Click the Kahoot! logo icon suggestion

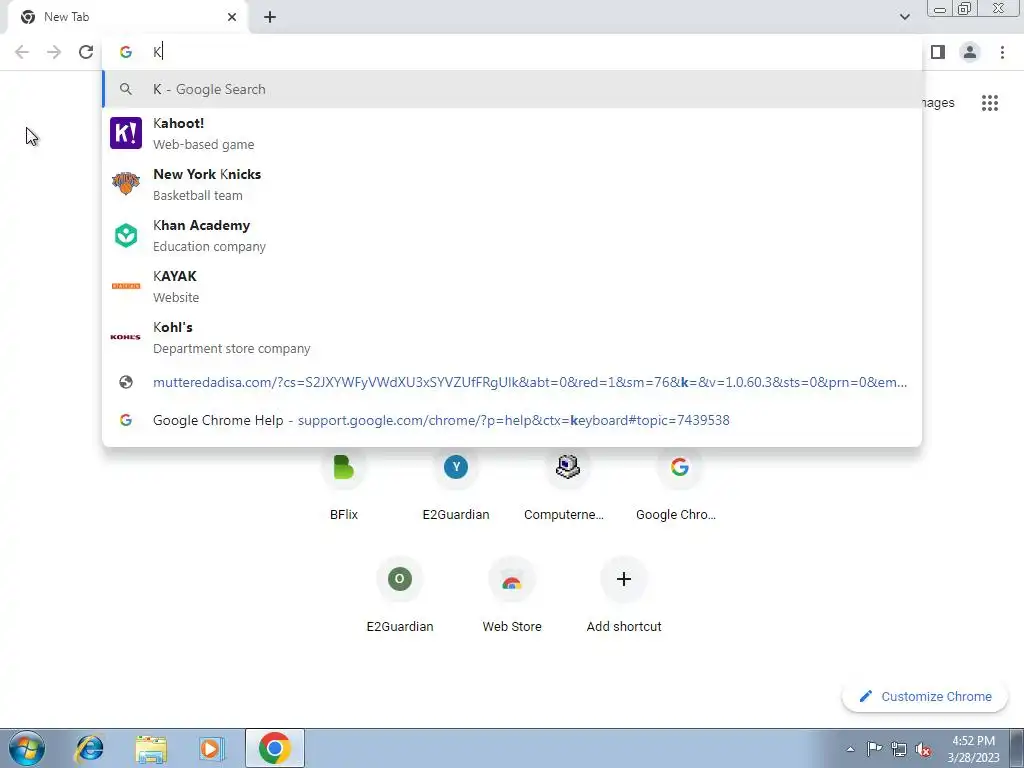point(125,133)
